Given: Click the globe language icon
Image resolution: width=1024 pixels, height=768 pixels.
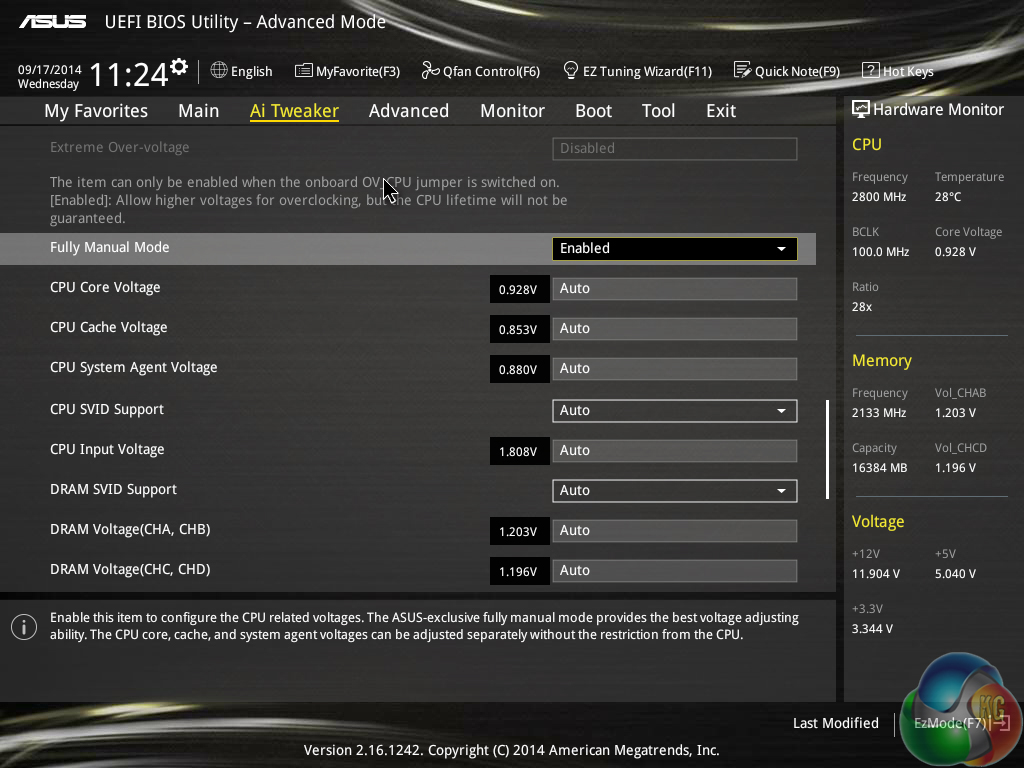Looking at the screenshot, I should tap(219, 70).
